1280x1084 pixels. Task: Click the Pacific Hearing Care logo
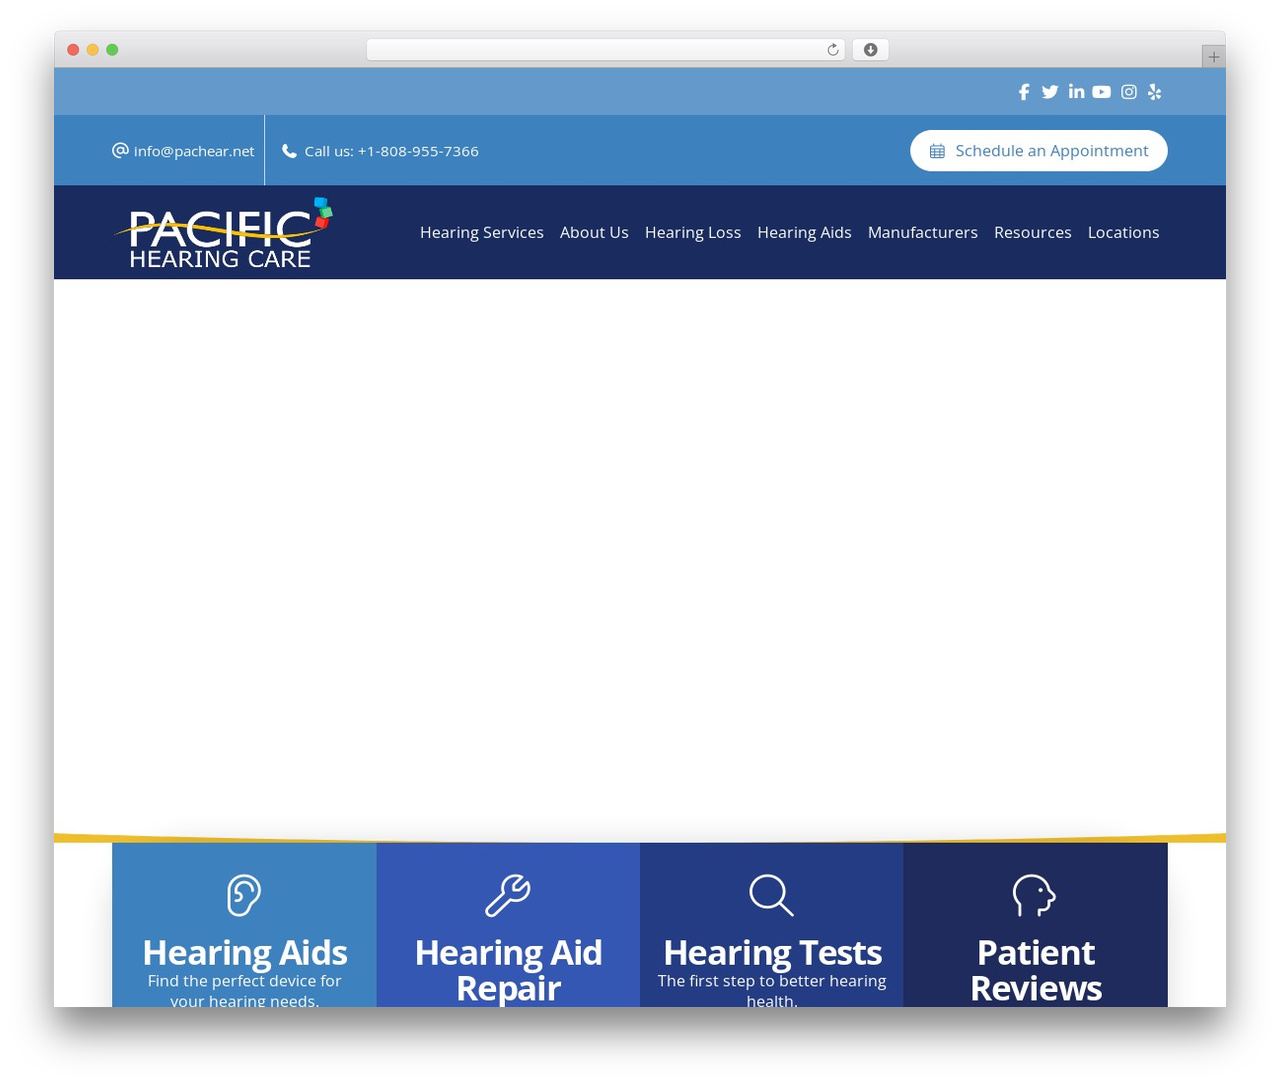(221, 233)
